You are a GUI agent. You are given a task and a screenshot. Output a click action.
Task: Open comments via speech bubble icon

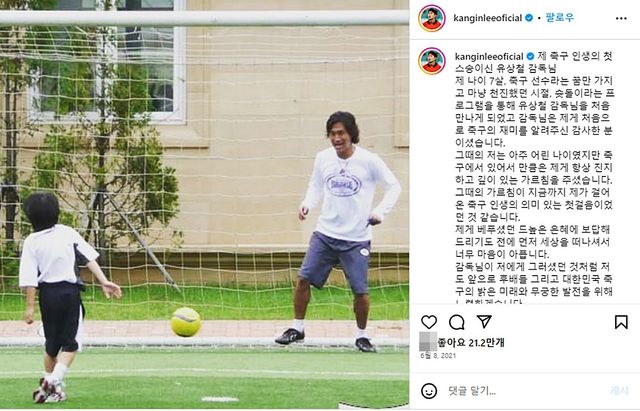pyautogui.click(x=456, y=322)
